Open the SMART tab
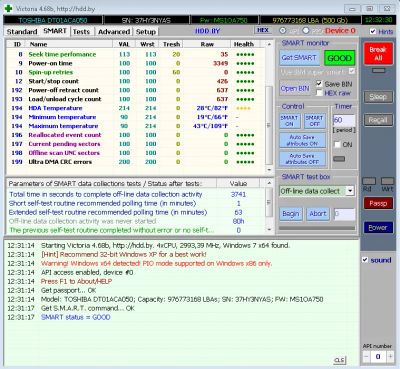The width and height of the screenshot is (400, 369). point(55,31)
